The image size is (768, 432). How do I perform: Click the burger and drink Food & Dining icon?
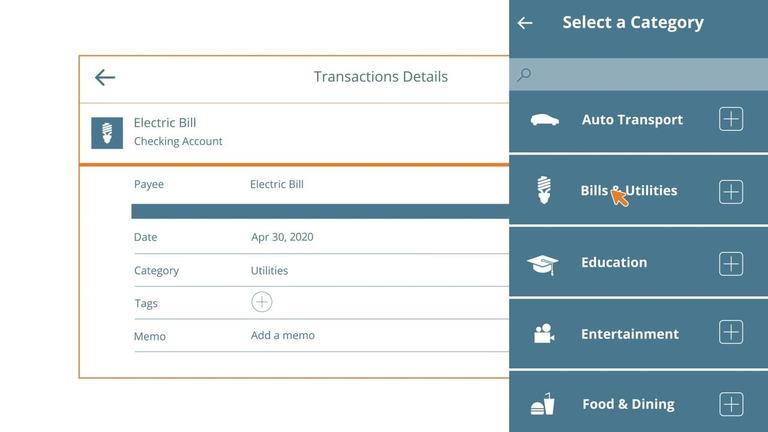(x=543, y=405)
